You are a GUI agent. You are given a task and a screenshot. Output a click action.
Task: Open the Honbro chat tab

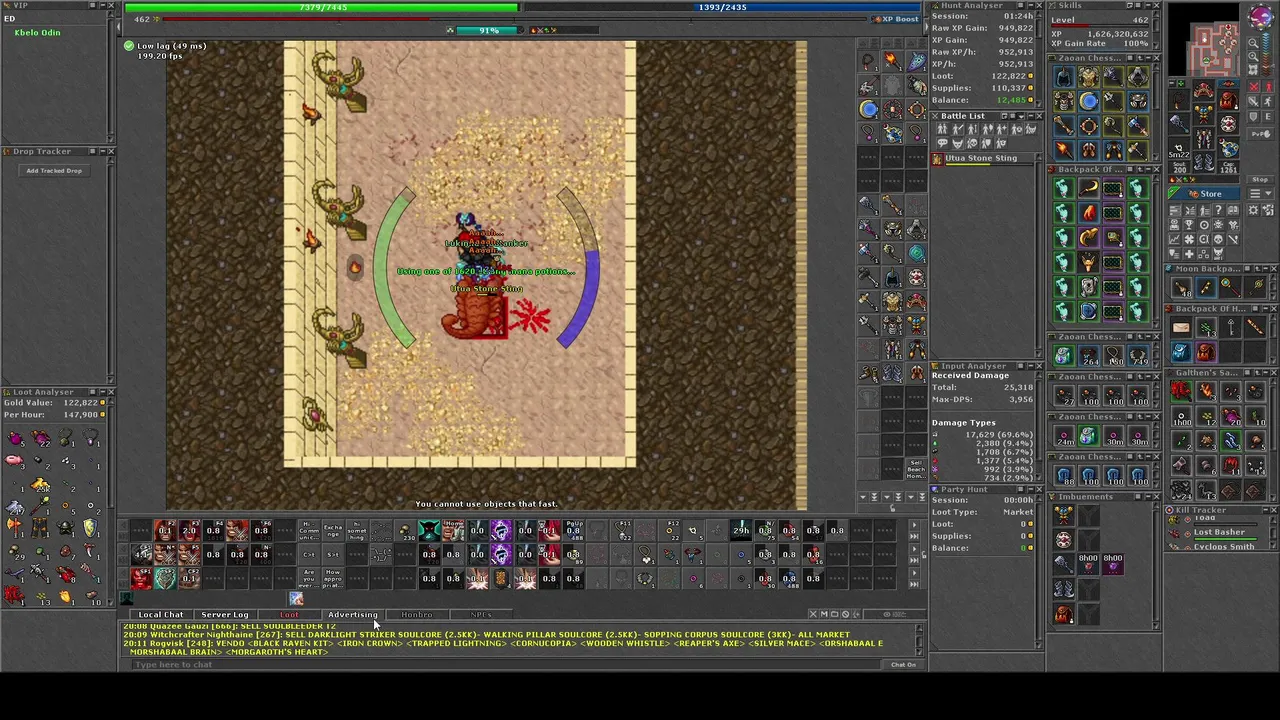point(417,614)
